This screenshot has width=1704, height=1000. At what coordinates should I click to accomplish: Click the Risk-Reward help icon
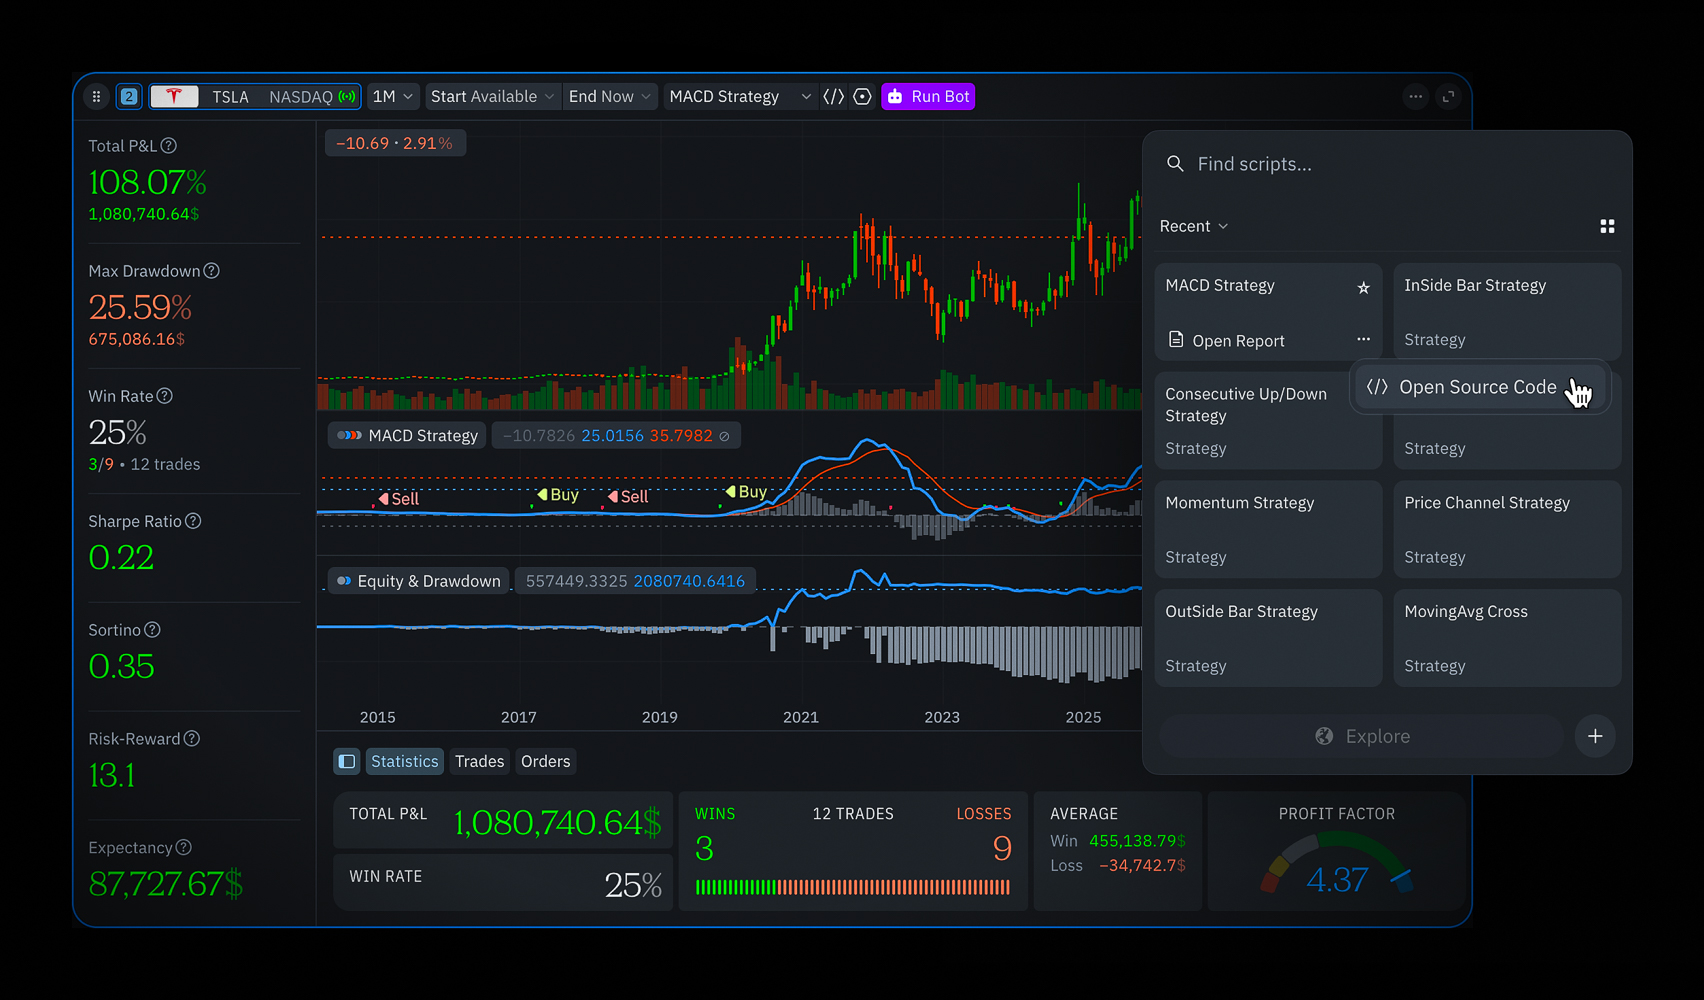[192, 739]
